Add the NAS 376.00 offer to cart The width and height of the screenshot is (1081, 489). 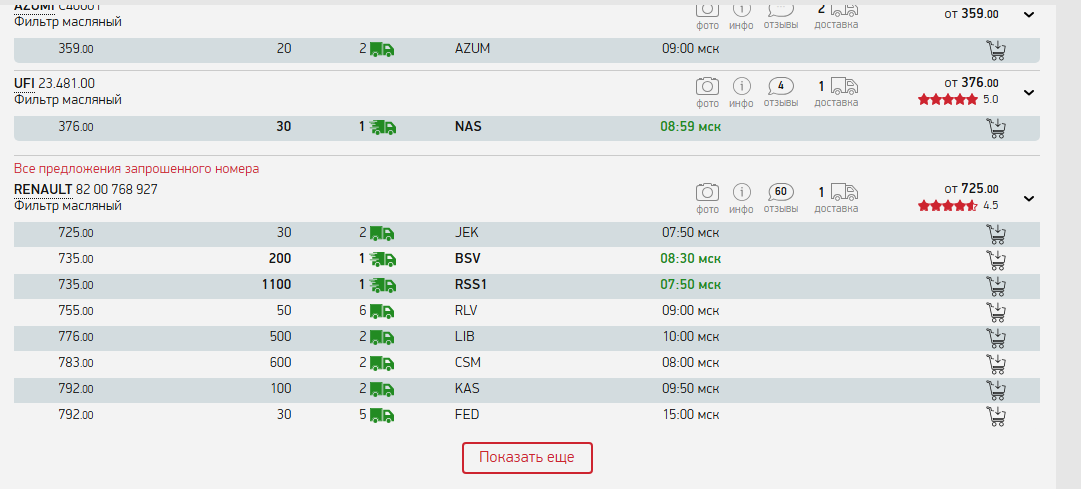coord(996,128)
